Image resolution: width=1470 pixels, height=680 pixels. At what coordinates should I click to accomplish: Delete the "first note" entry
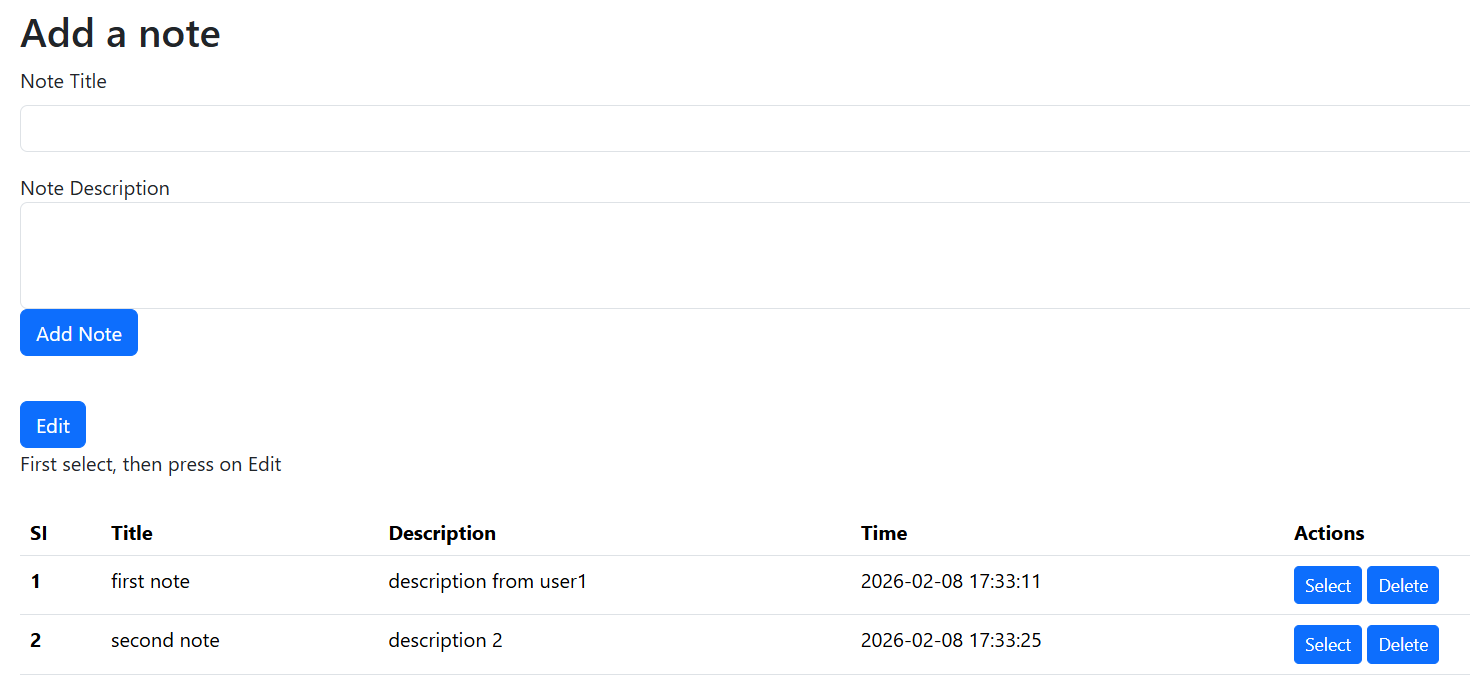tap(1402, 586)
